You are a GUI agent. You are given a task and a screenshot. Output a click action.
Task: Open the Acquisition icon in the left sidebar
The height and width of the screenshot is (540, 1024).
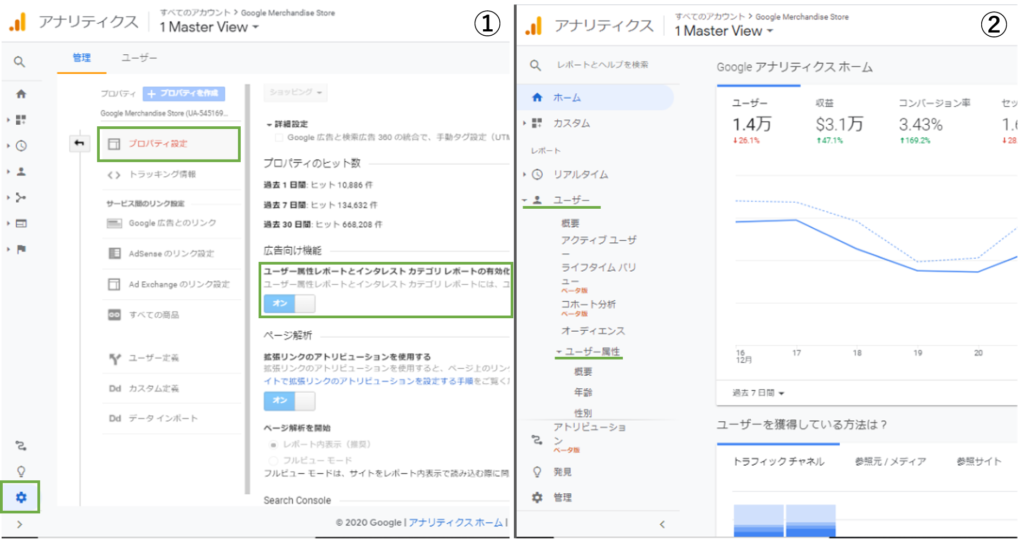[21, 197]
